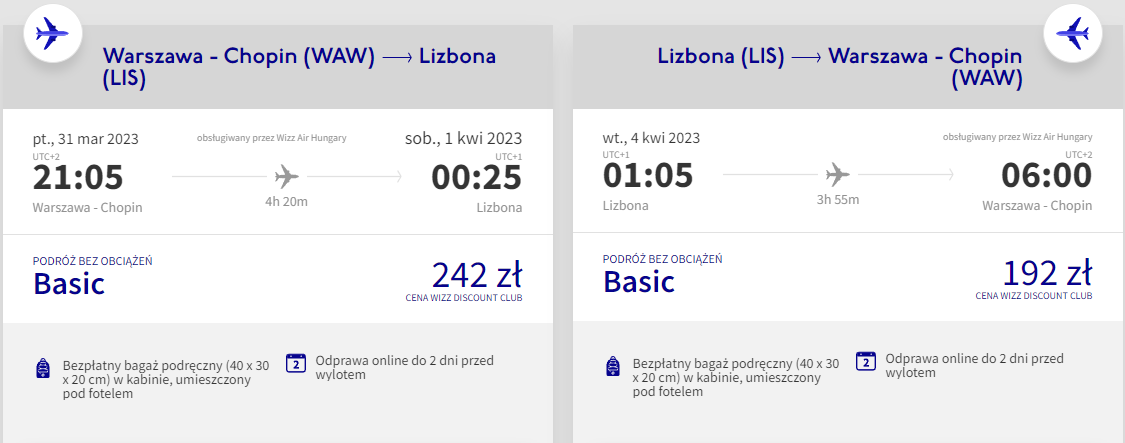The height and width of the screenshot is (443, 1125).
Task: Click the 242 zł price
Action: [x=476, y=274]
